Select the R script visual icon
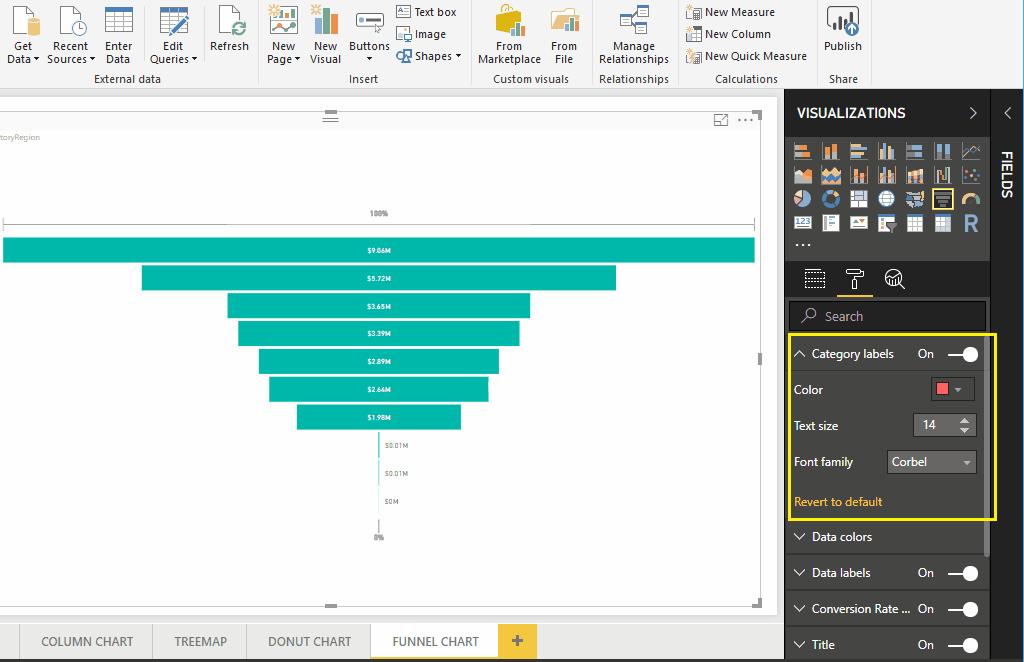 (x=970, y=223)
